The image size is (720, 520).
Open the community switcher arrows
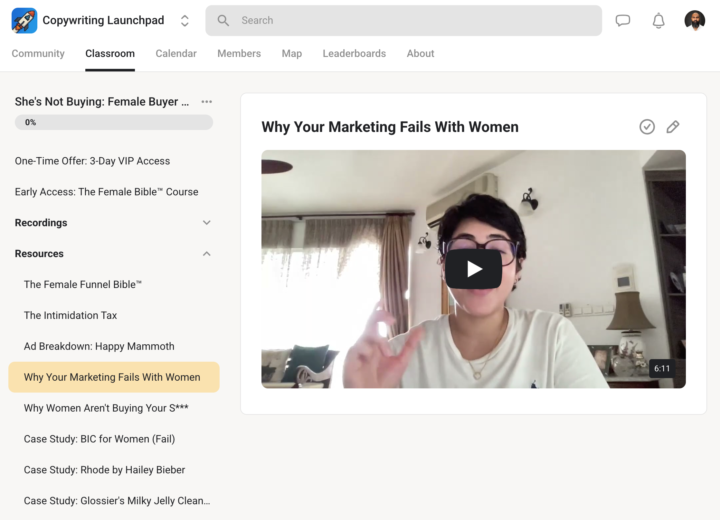(x=185, y=21)
